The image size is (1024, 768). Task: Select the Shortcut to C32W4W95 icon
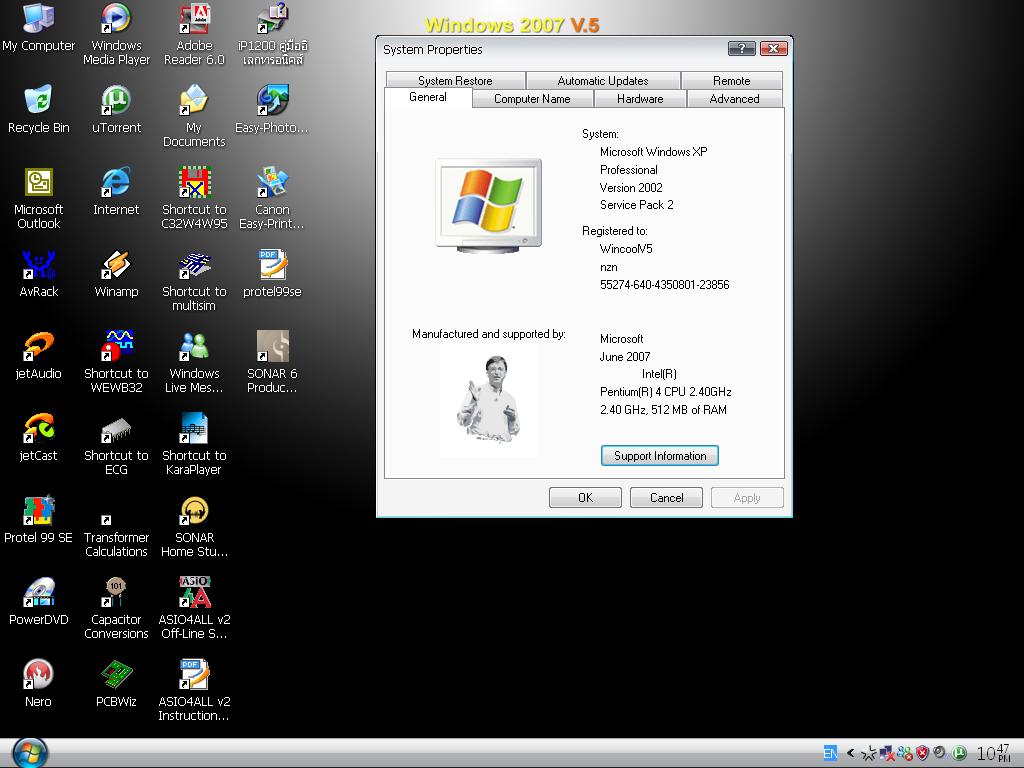(x=194, y=199)
